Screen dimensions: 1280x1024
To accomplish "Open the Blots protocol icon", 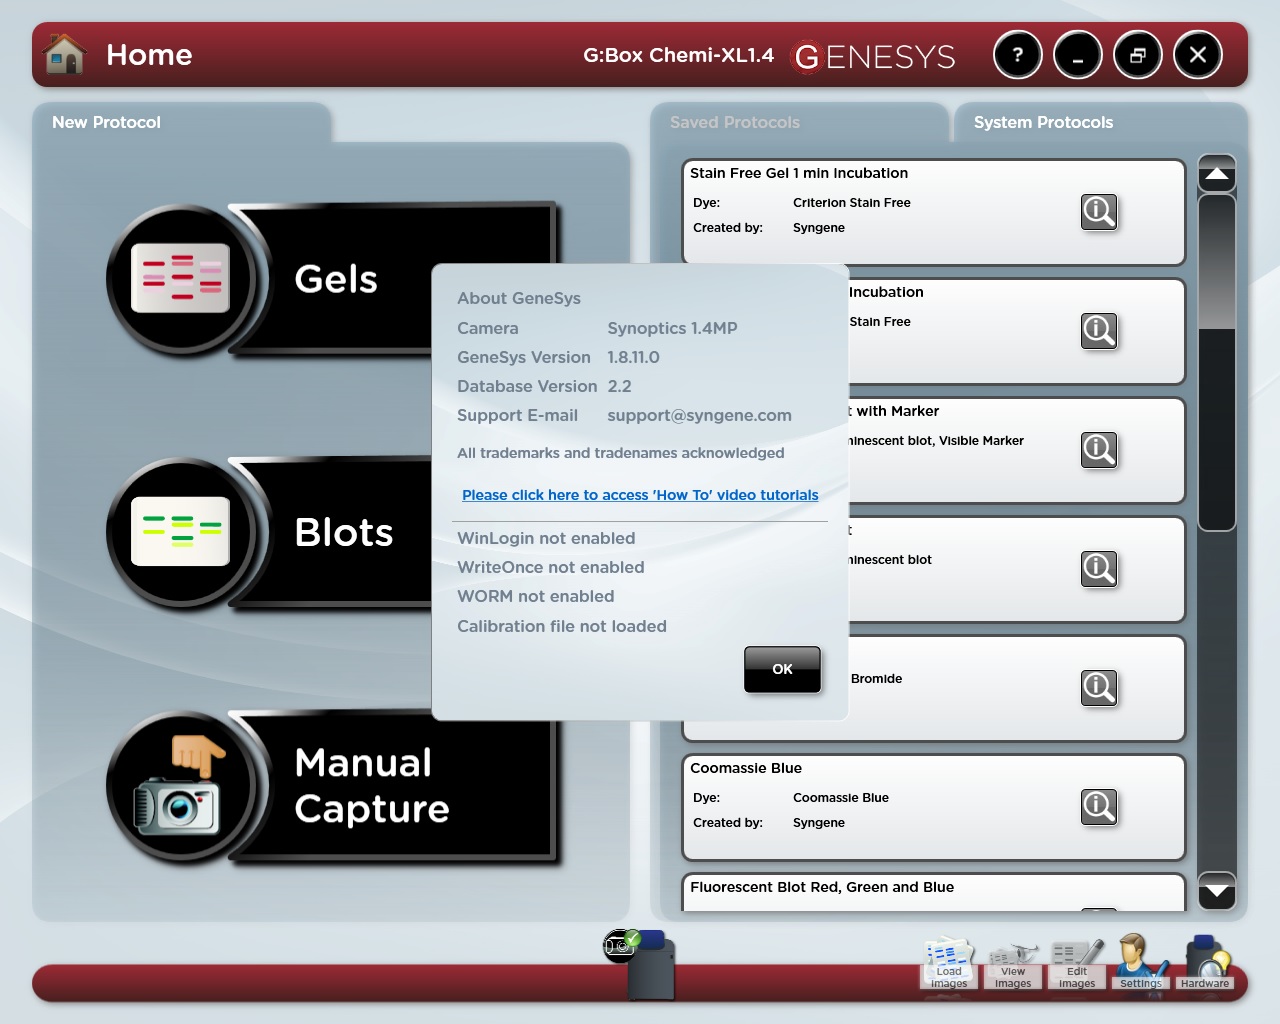I will tap(181, 532).
